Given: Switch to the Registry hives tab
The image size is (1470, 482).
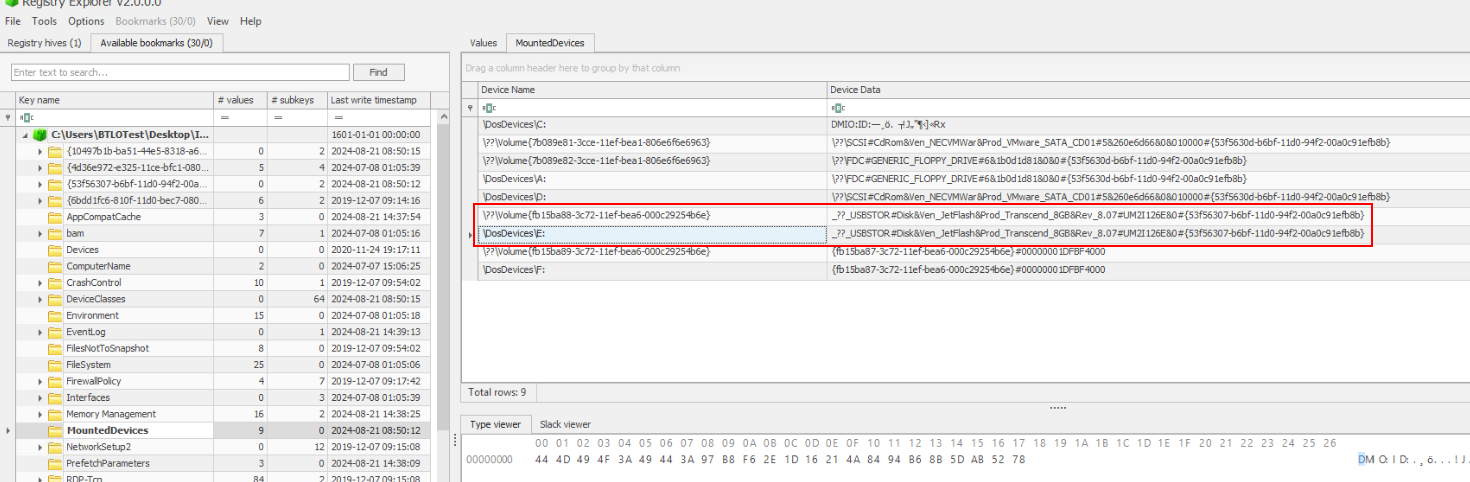Looking at the screenshot, I should pos(44,43).
